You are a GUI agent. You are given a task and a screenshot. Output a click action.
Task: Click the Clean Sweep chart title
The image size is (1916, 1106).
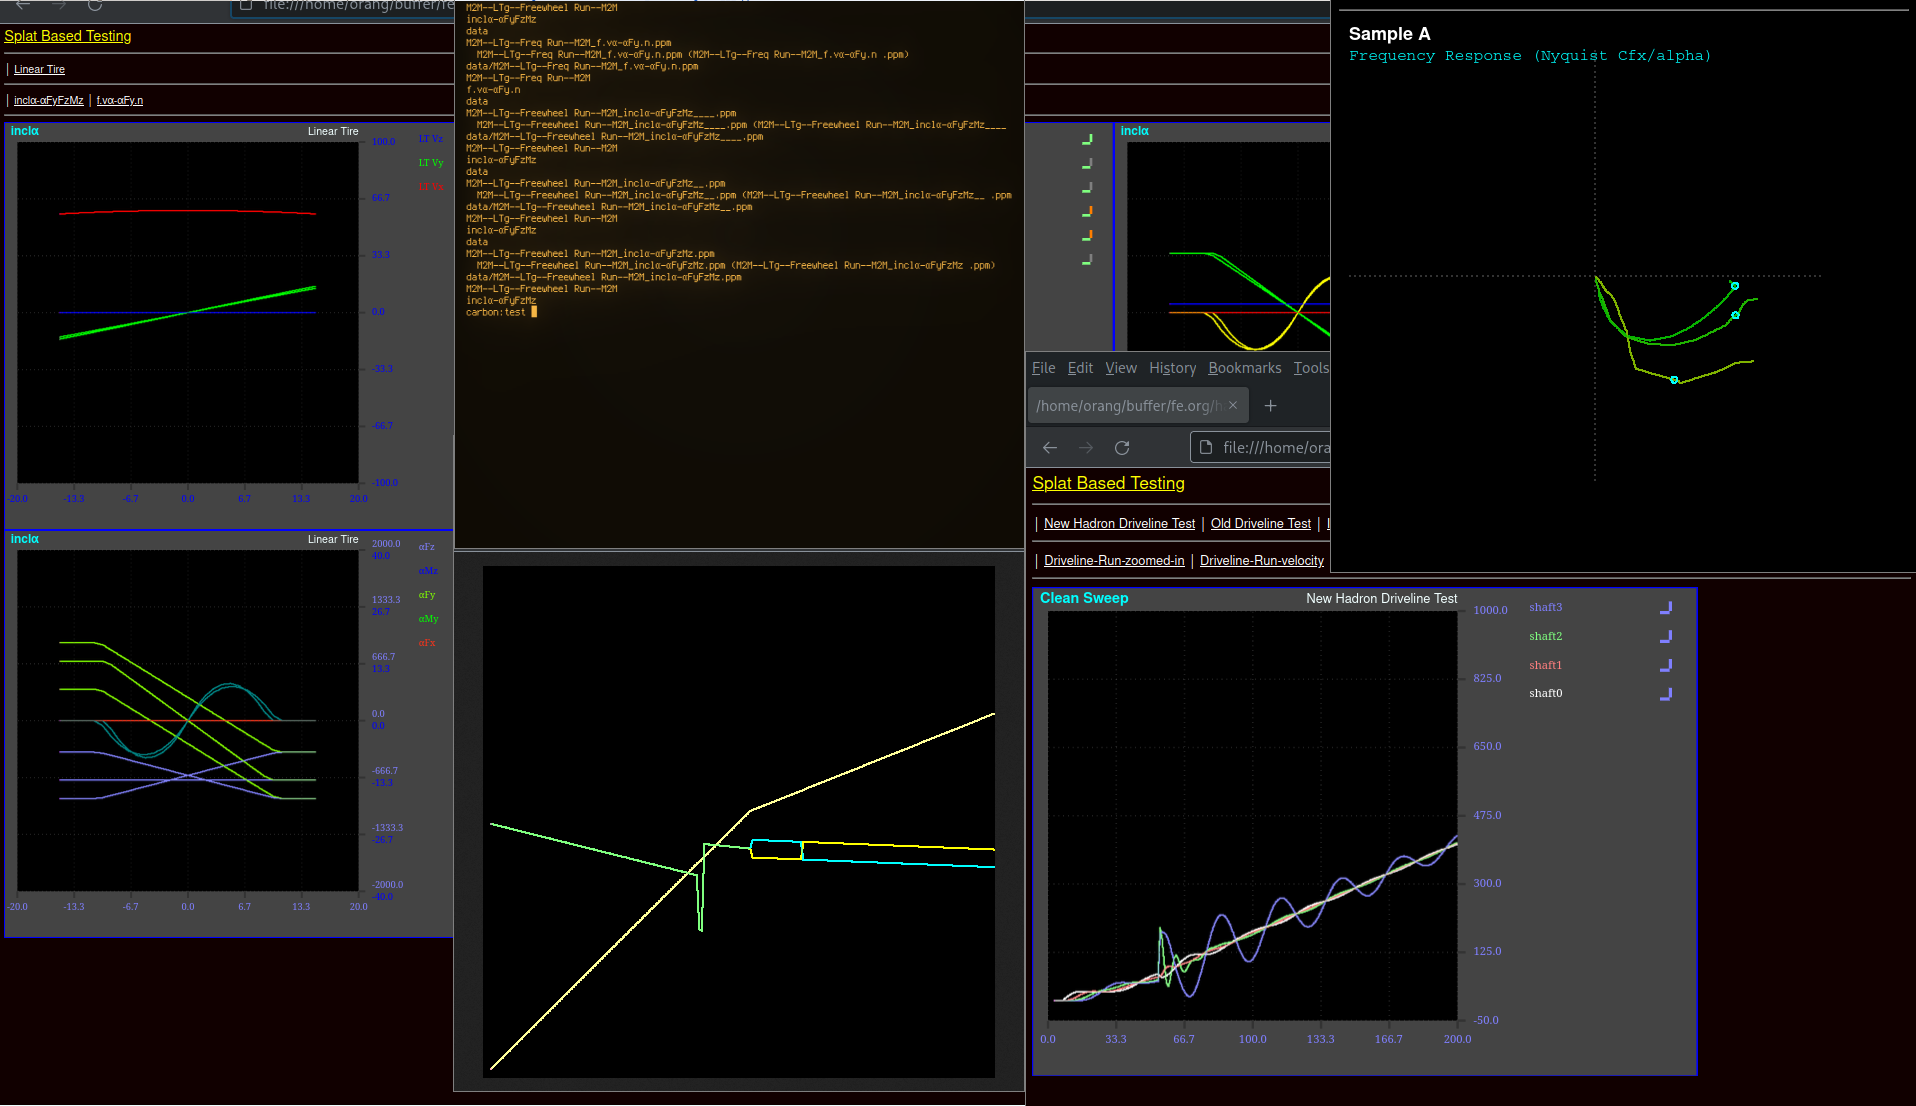[x=1084, y=598]
